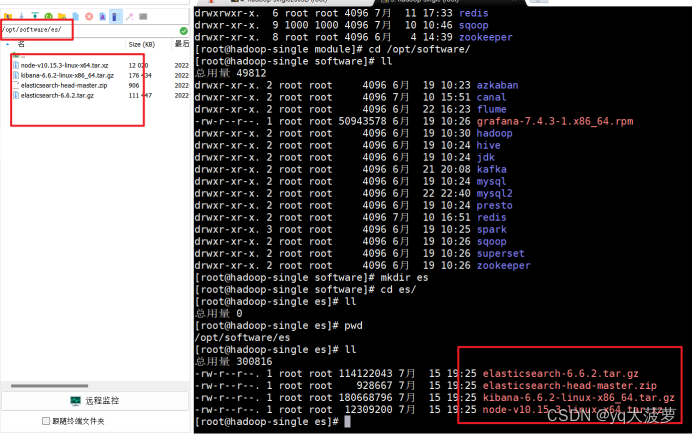Click the flume directory name in terminal
The height and width of the screenshot is (435, 693).
click(491, 109)
